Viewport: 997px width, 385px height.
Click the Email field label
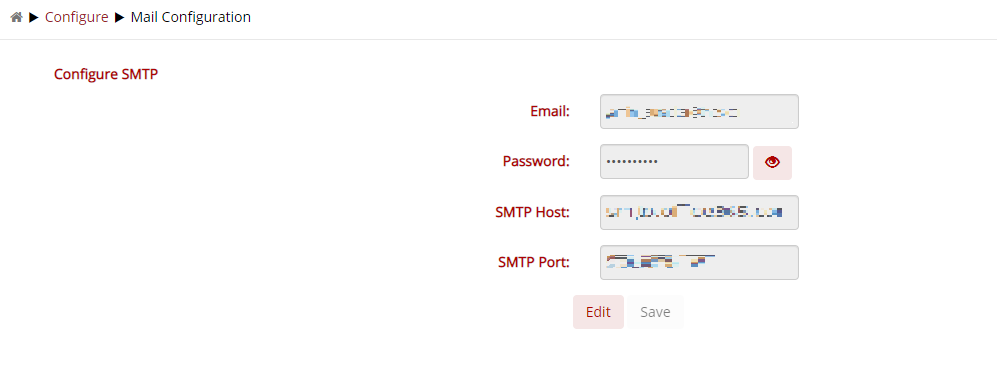tap(549, 111)
